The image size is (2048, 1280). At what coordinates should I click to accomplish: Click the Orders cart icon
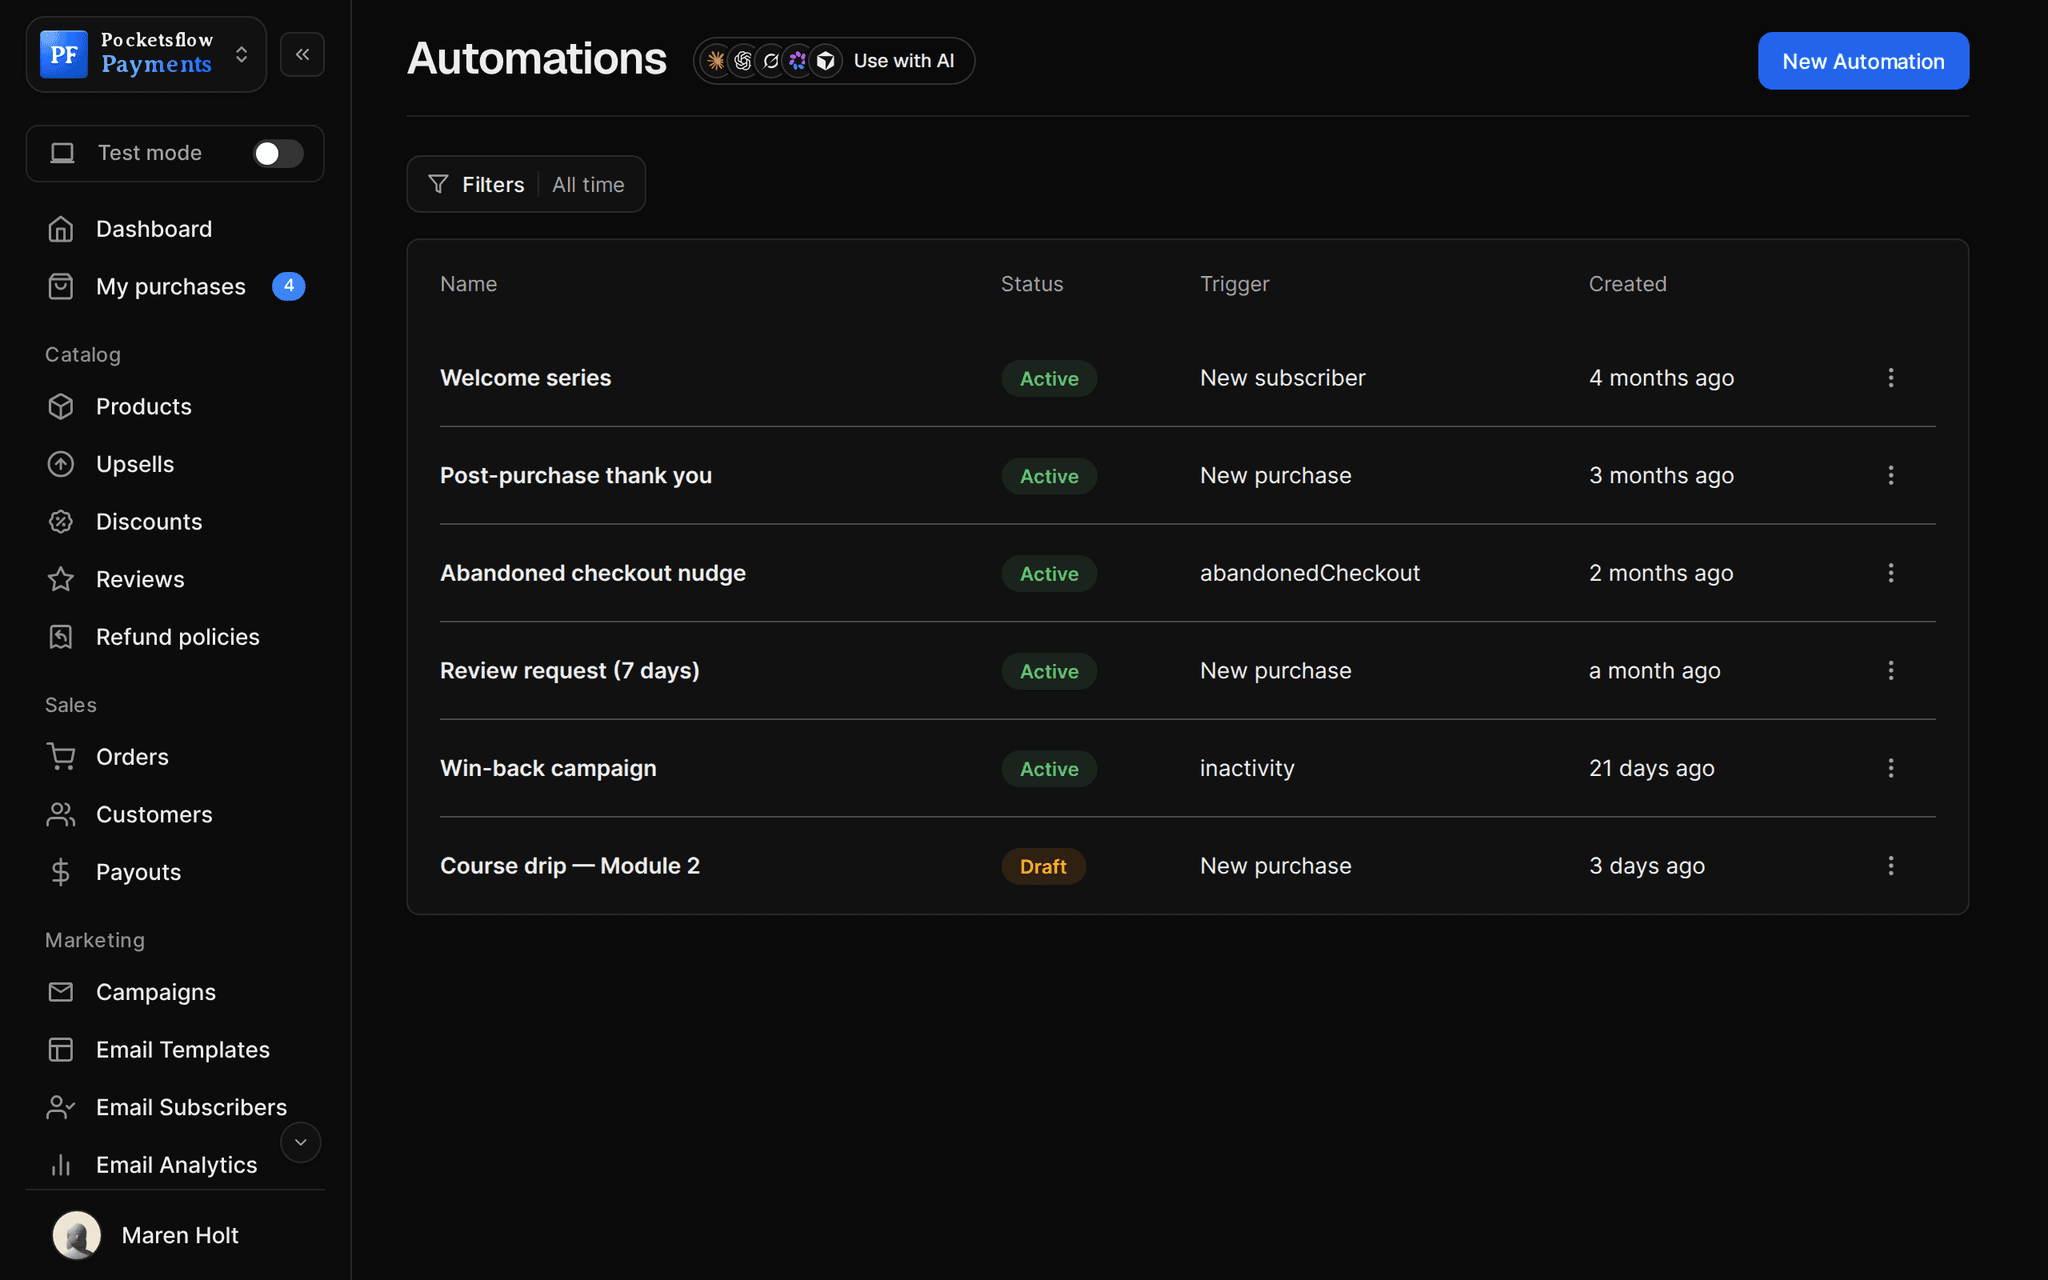click(x=61, y=757)
